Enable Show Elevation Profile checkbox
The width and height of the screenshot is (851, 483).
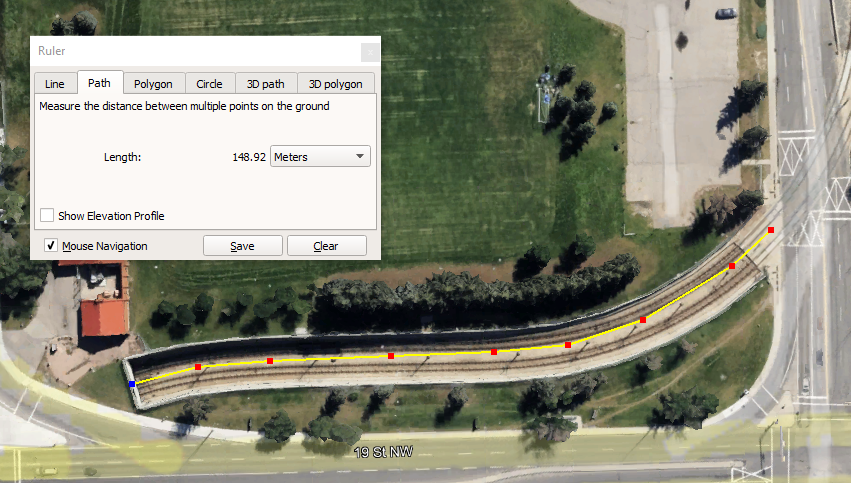click(x=47, y=215)
